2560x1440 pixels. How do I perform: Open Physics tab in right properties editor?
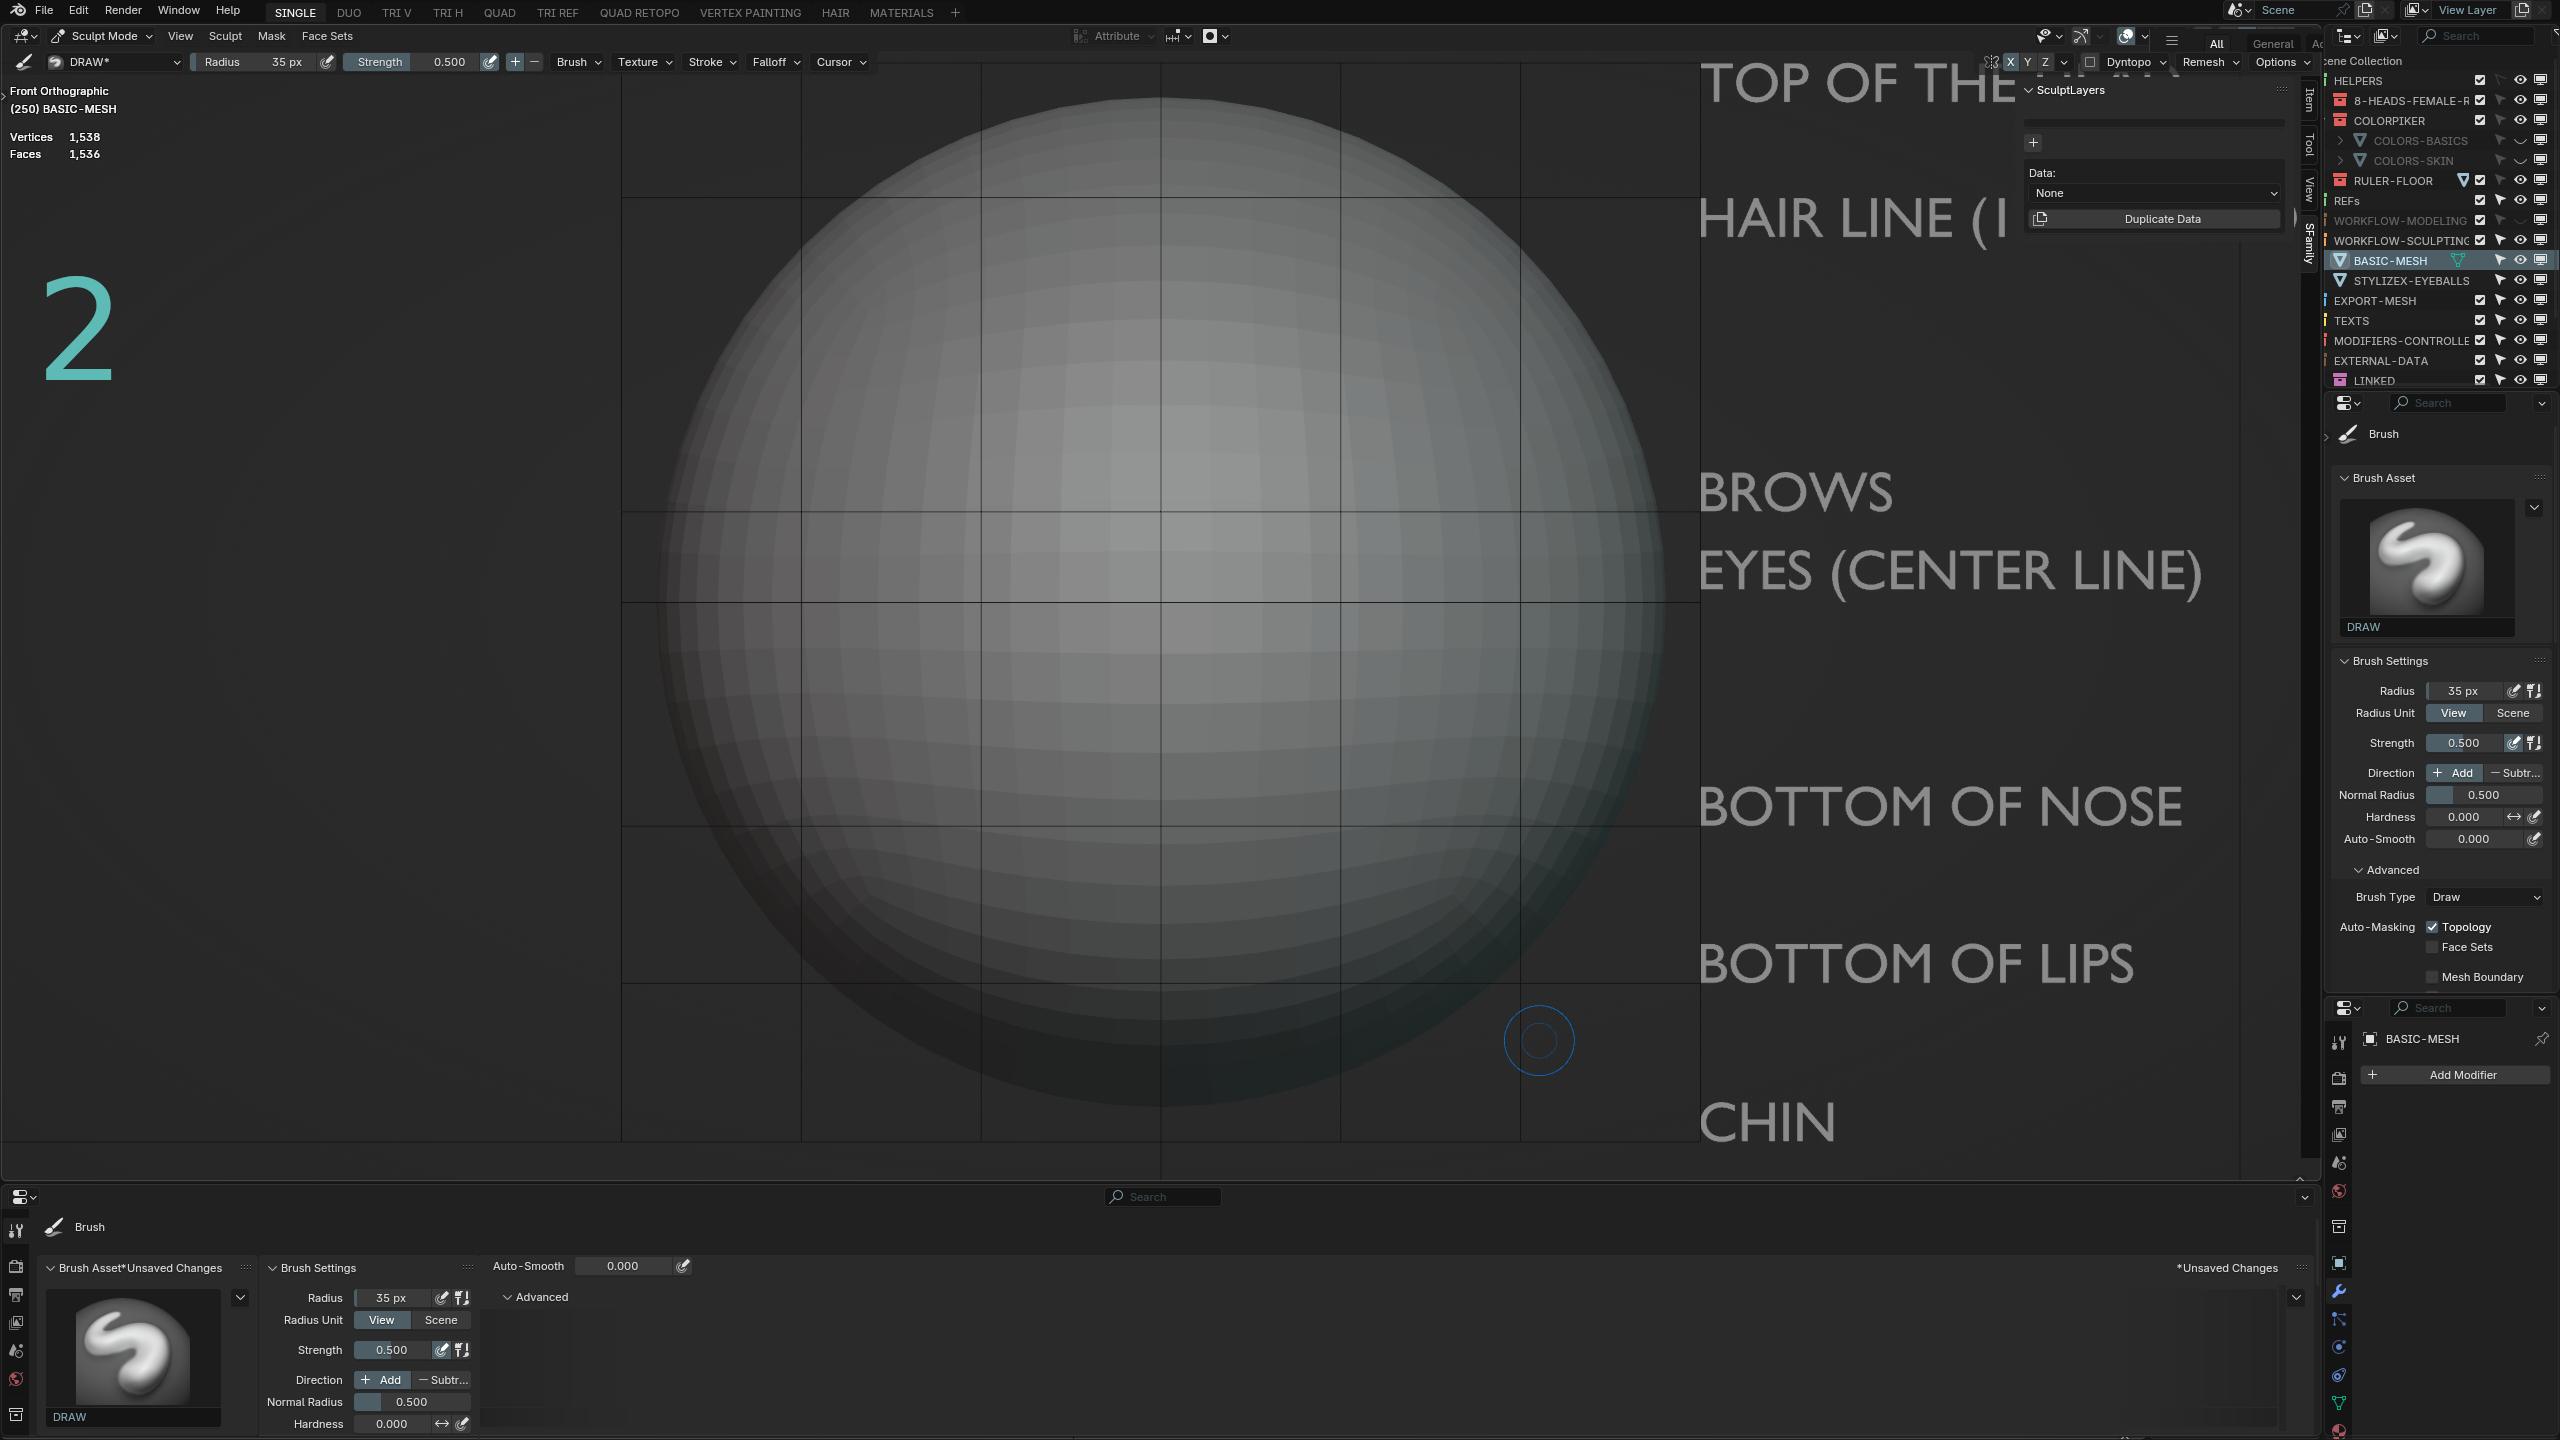click(x=2339, y=1347)
